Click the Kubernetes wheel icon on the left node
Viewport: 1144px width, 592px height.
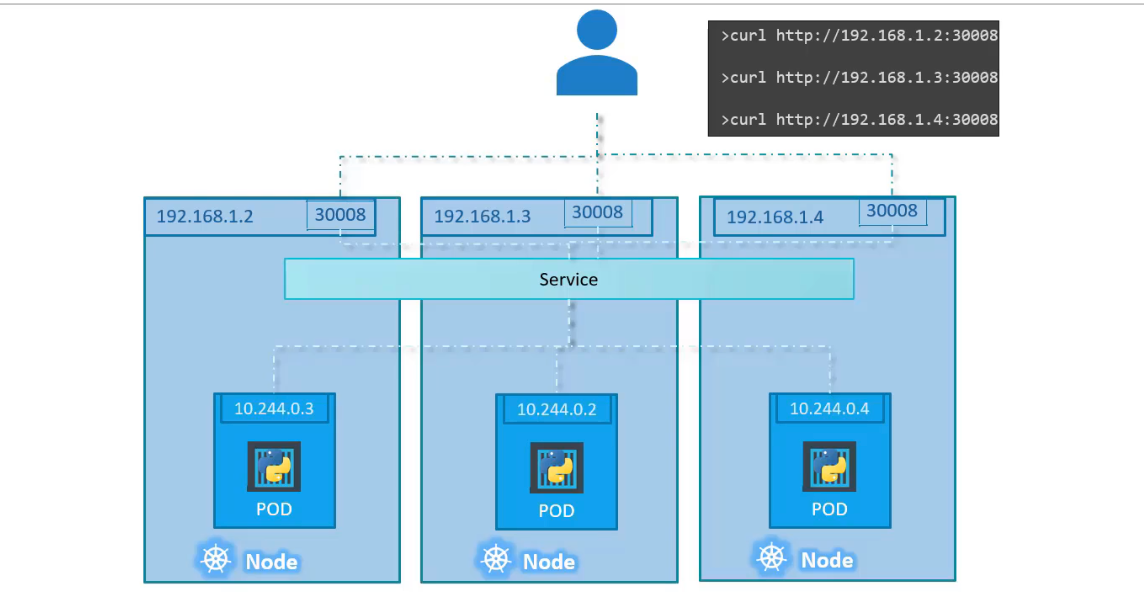point(216,560)
